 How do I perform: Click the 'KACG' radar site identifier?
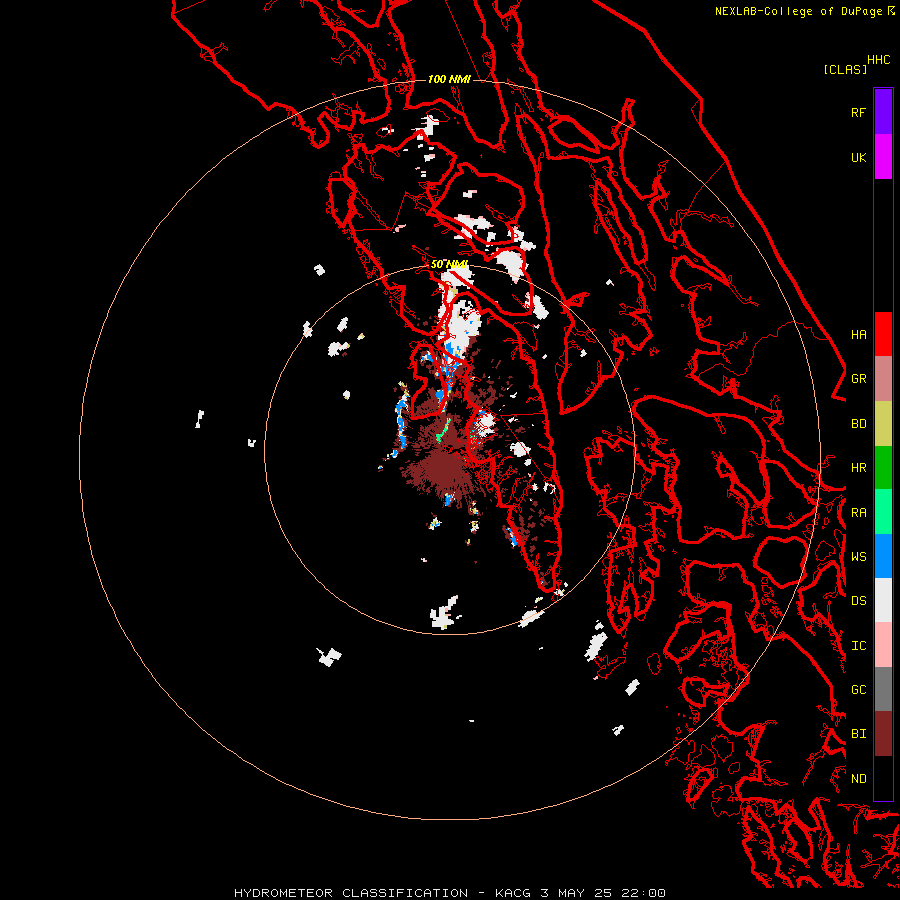click(514, 893)
